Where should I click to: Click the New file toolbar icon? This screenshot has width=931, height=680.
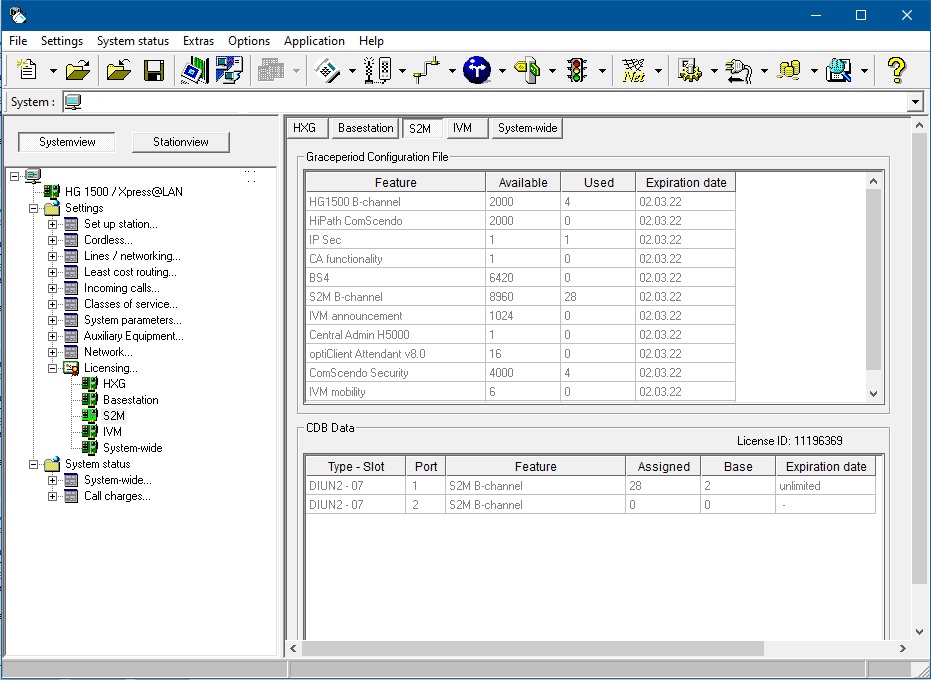27,71
